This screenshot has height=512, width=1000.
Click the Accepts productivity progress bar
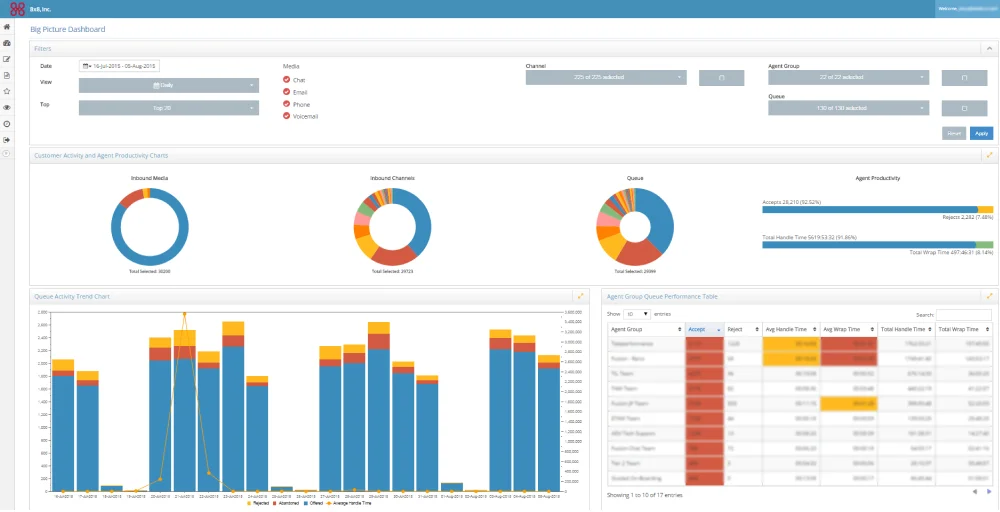point(878,210)
